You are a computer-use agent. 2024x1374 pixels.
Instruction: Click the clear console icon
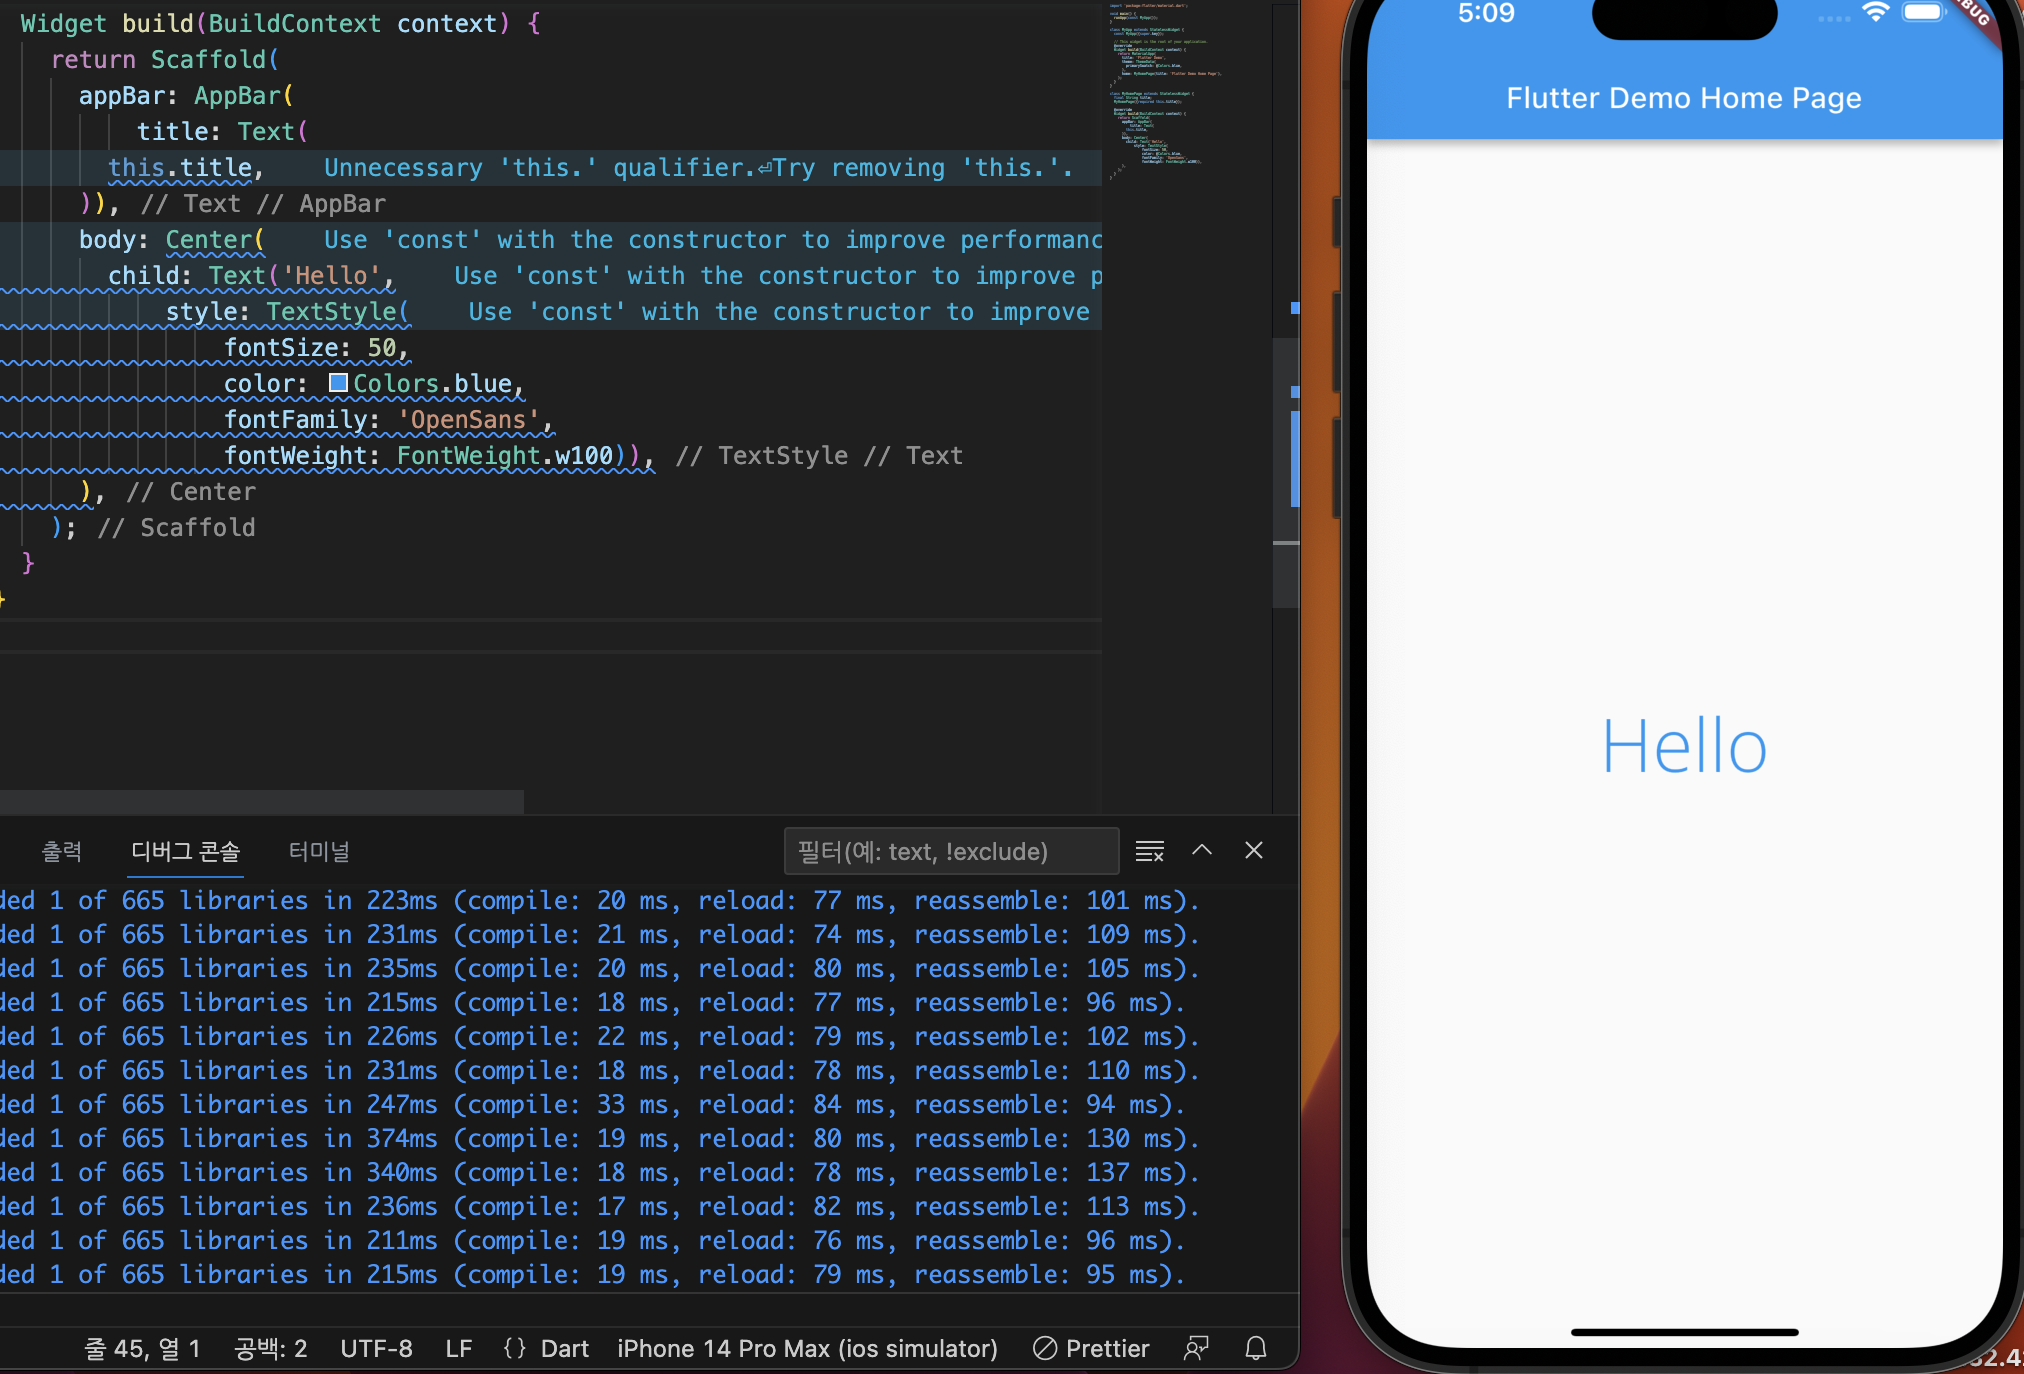tap(1149, 851)
